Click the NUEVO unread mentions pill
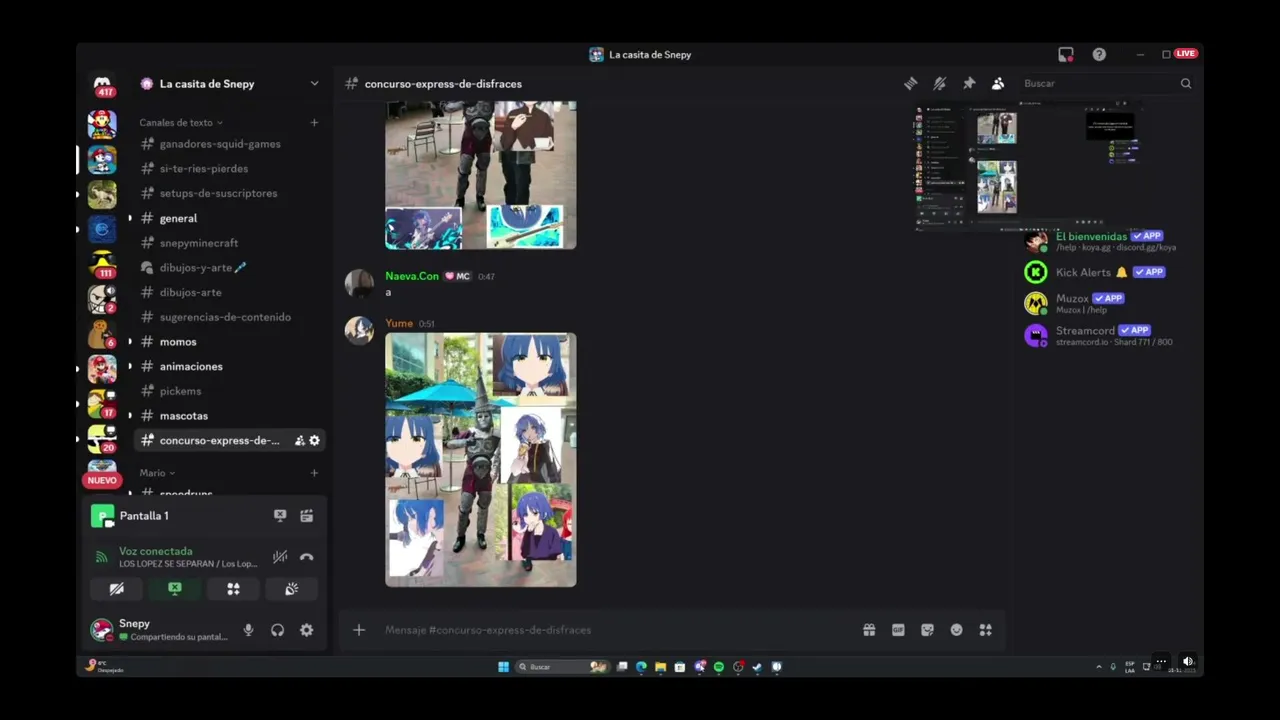Screen dimensions: 1280x720 pyautogui.click(x=102, y=480)
